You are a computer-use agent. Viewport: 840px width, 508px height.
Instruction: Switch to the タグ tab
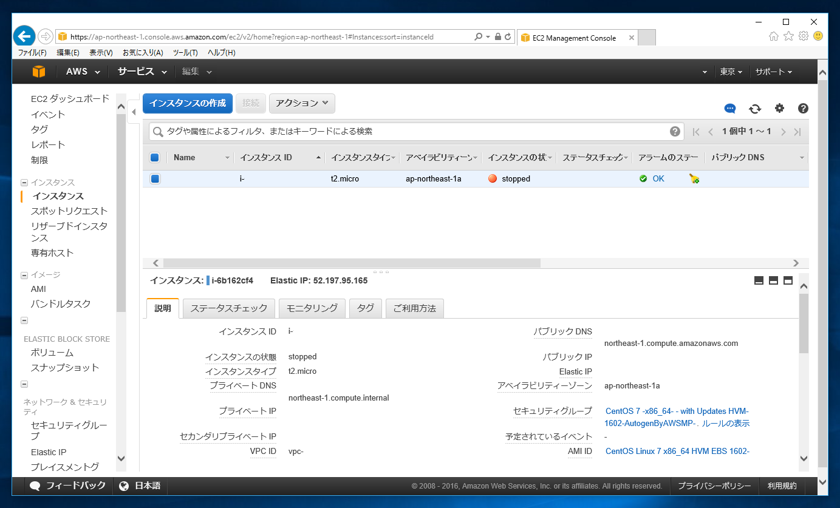point(365,308)
